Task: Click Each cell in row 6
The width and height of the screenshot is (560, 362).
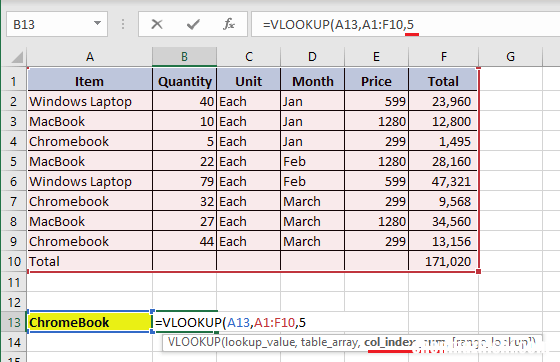Action: point(249,181)
